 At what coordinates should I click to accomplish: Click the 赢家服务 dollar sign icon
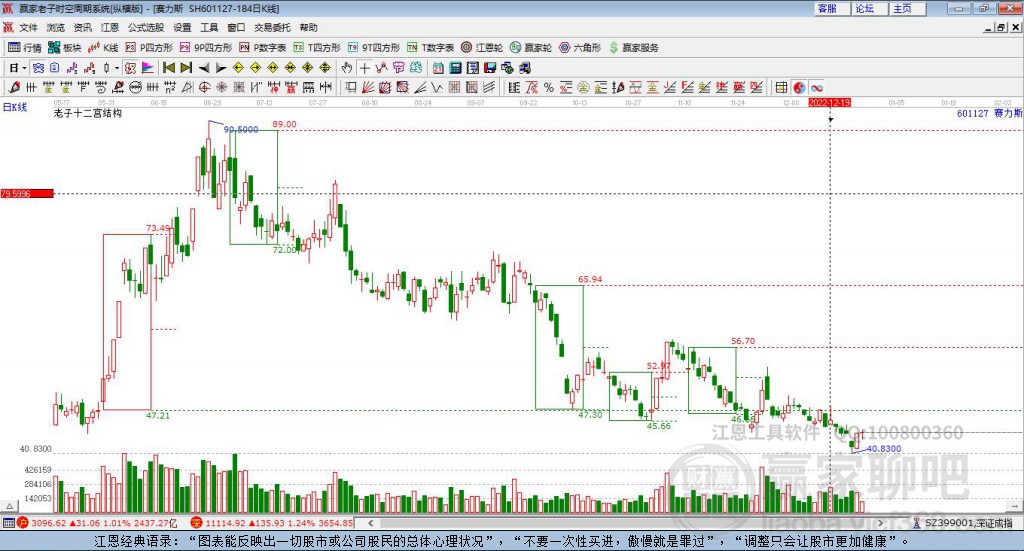(613, 48)
